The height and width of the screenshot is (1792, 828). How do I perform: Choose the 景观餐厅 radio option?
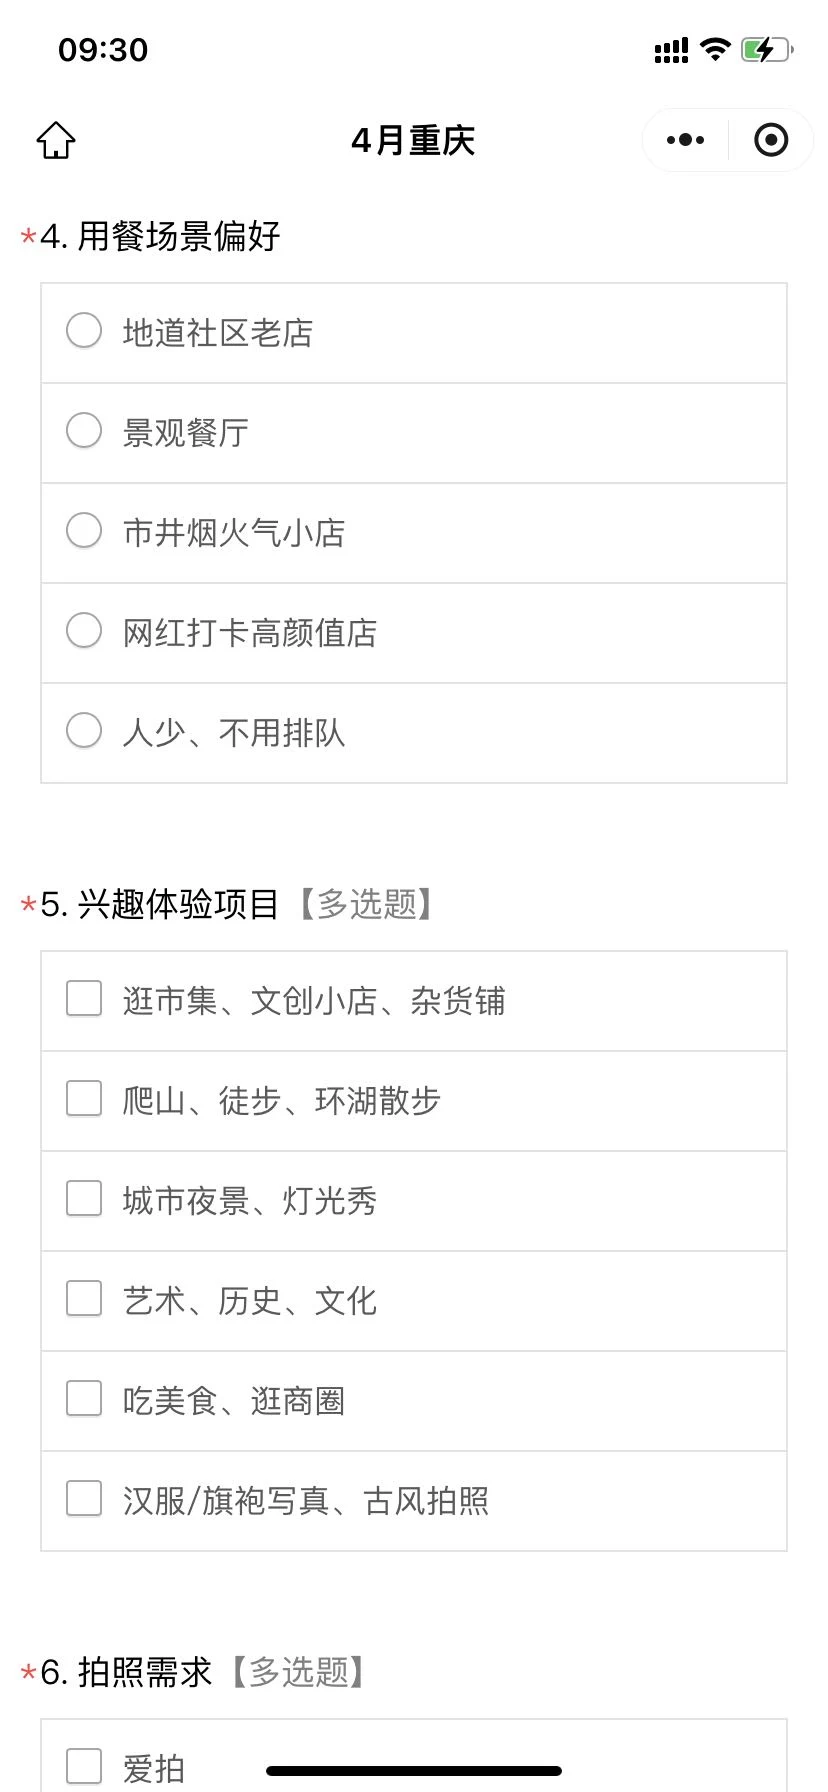[x=84, y=431]
